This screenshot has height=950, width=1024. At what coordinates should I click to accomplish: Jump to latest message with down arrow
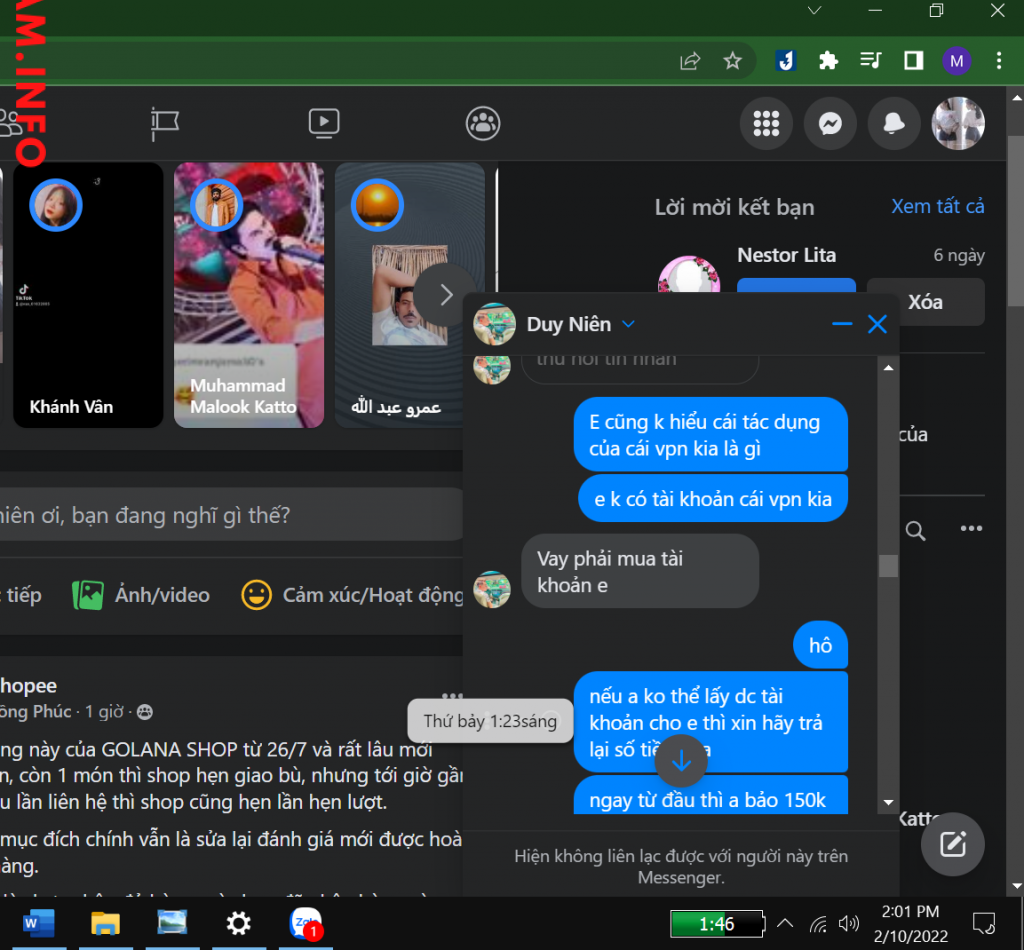(681, 761)
